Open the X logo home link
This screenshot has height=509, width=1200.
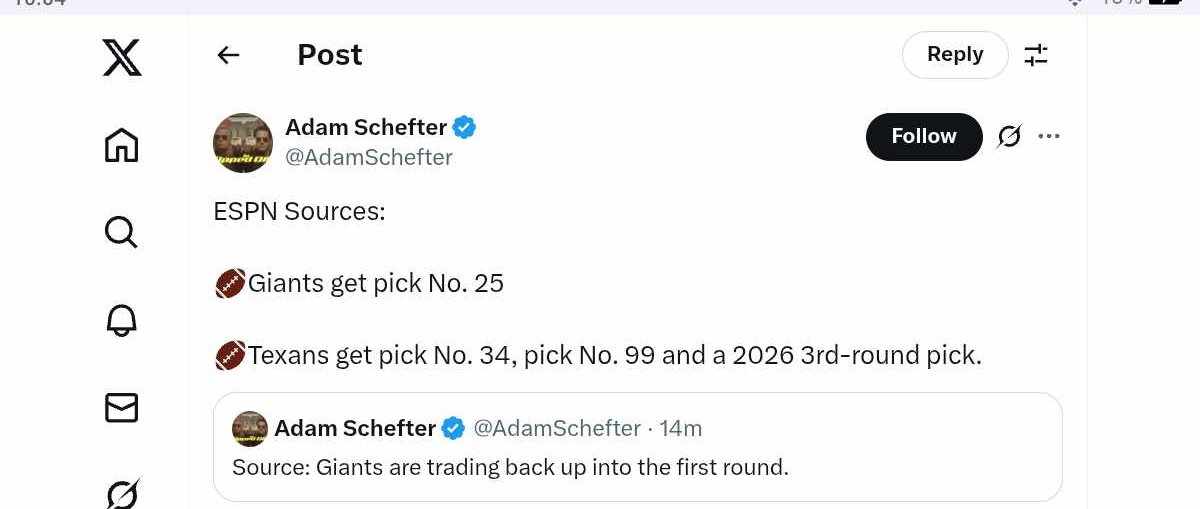pos(122,57)
